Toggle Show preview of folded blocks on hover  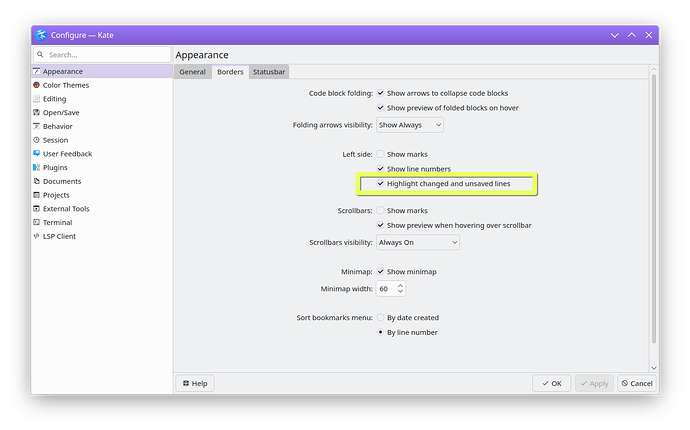coord(381,108)
